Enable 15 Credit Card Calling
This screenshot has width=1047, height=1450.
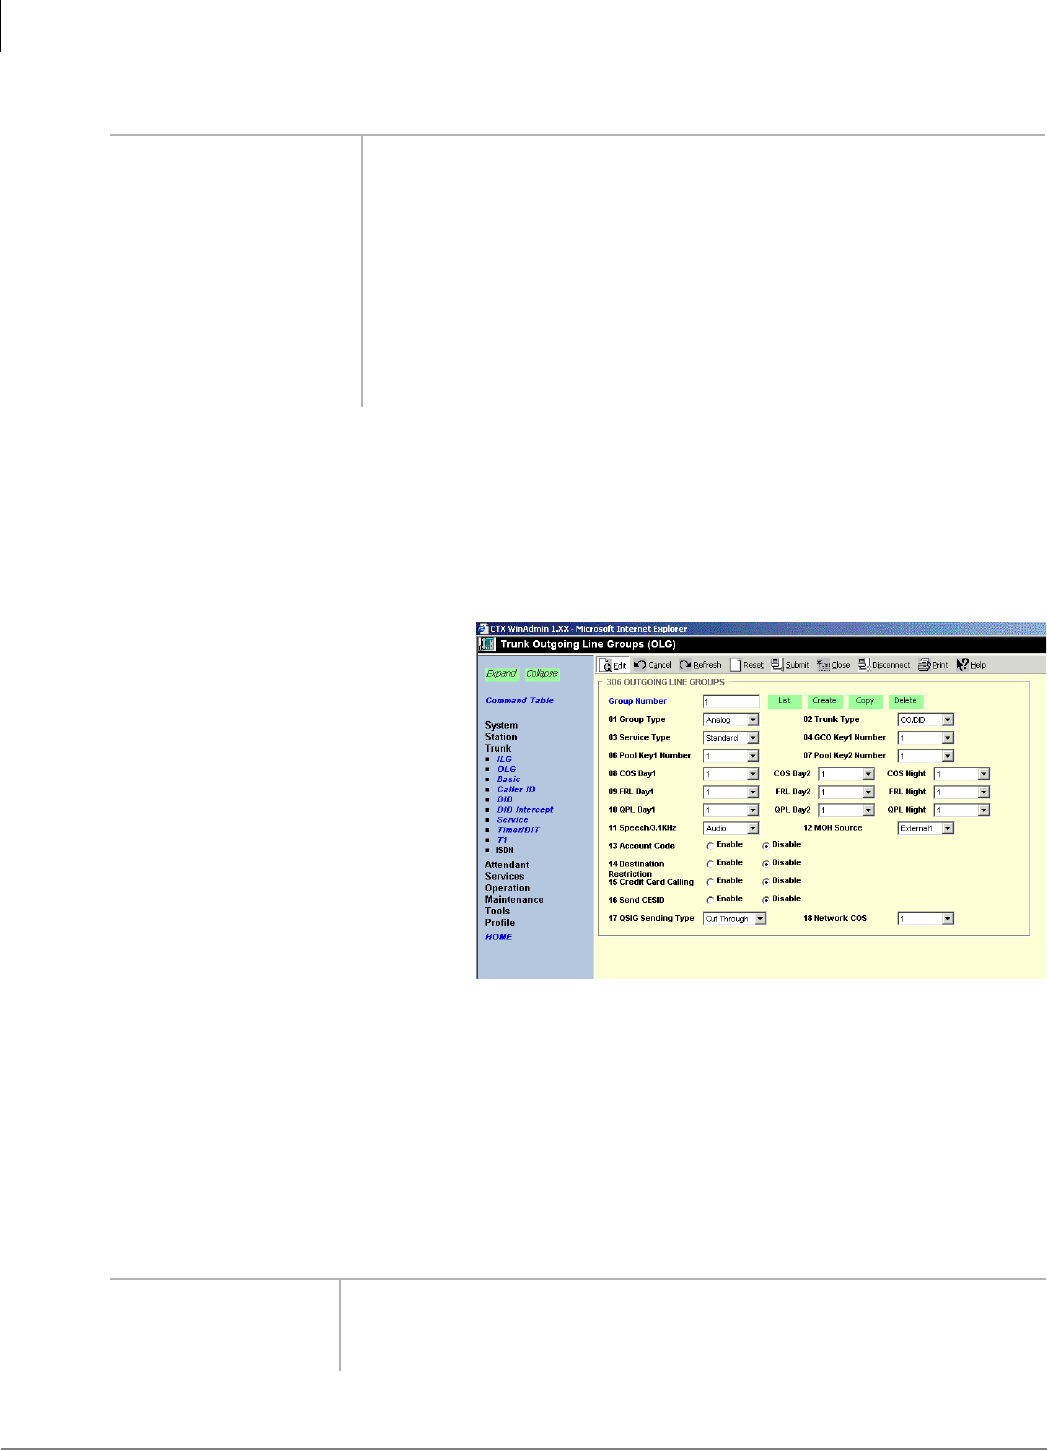(710, 882)
